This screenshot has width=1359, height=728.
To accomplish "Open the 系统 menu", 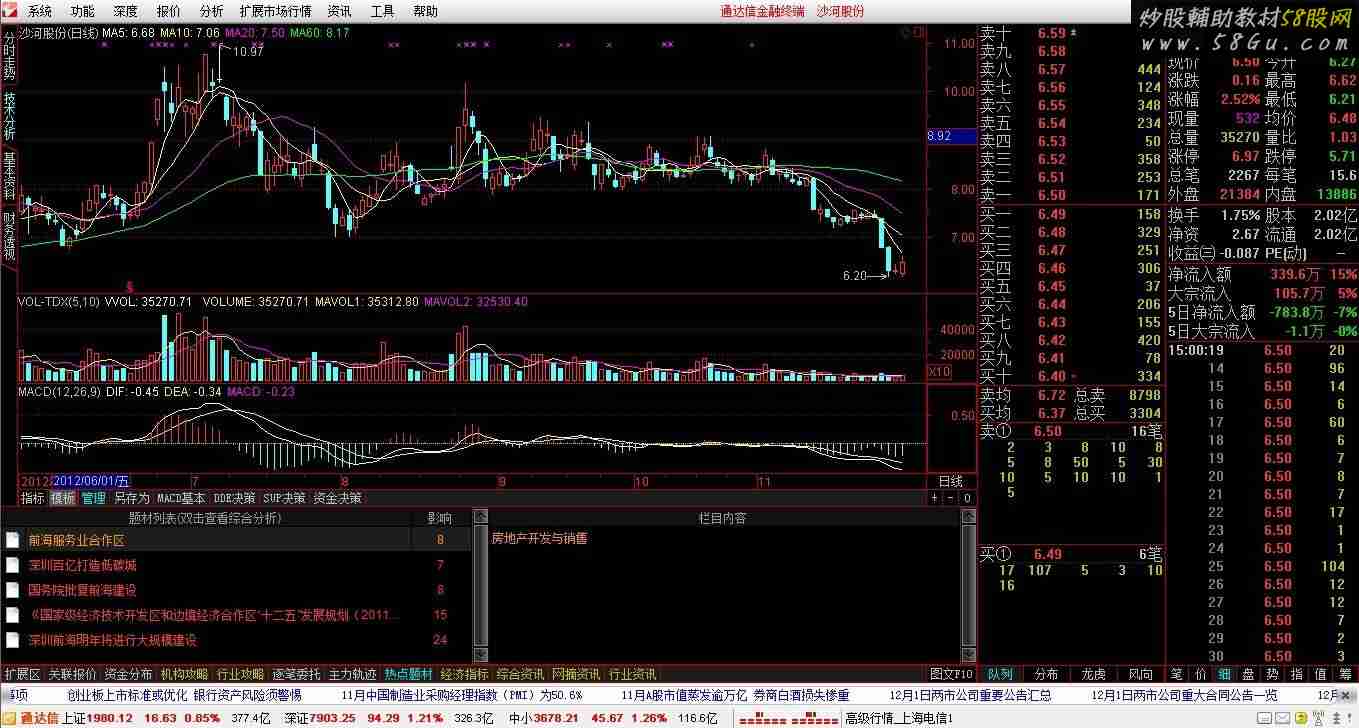I will point(40,11).
